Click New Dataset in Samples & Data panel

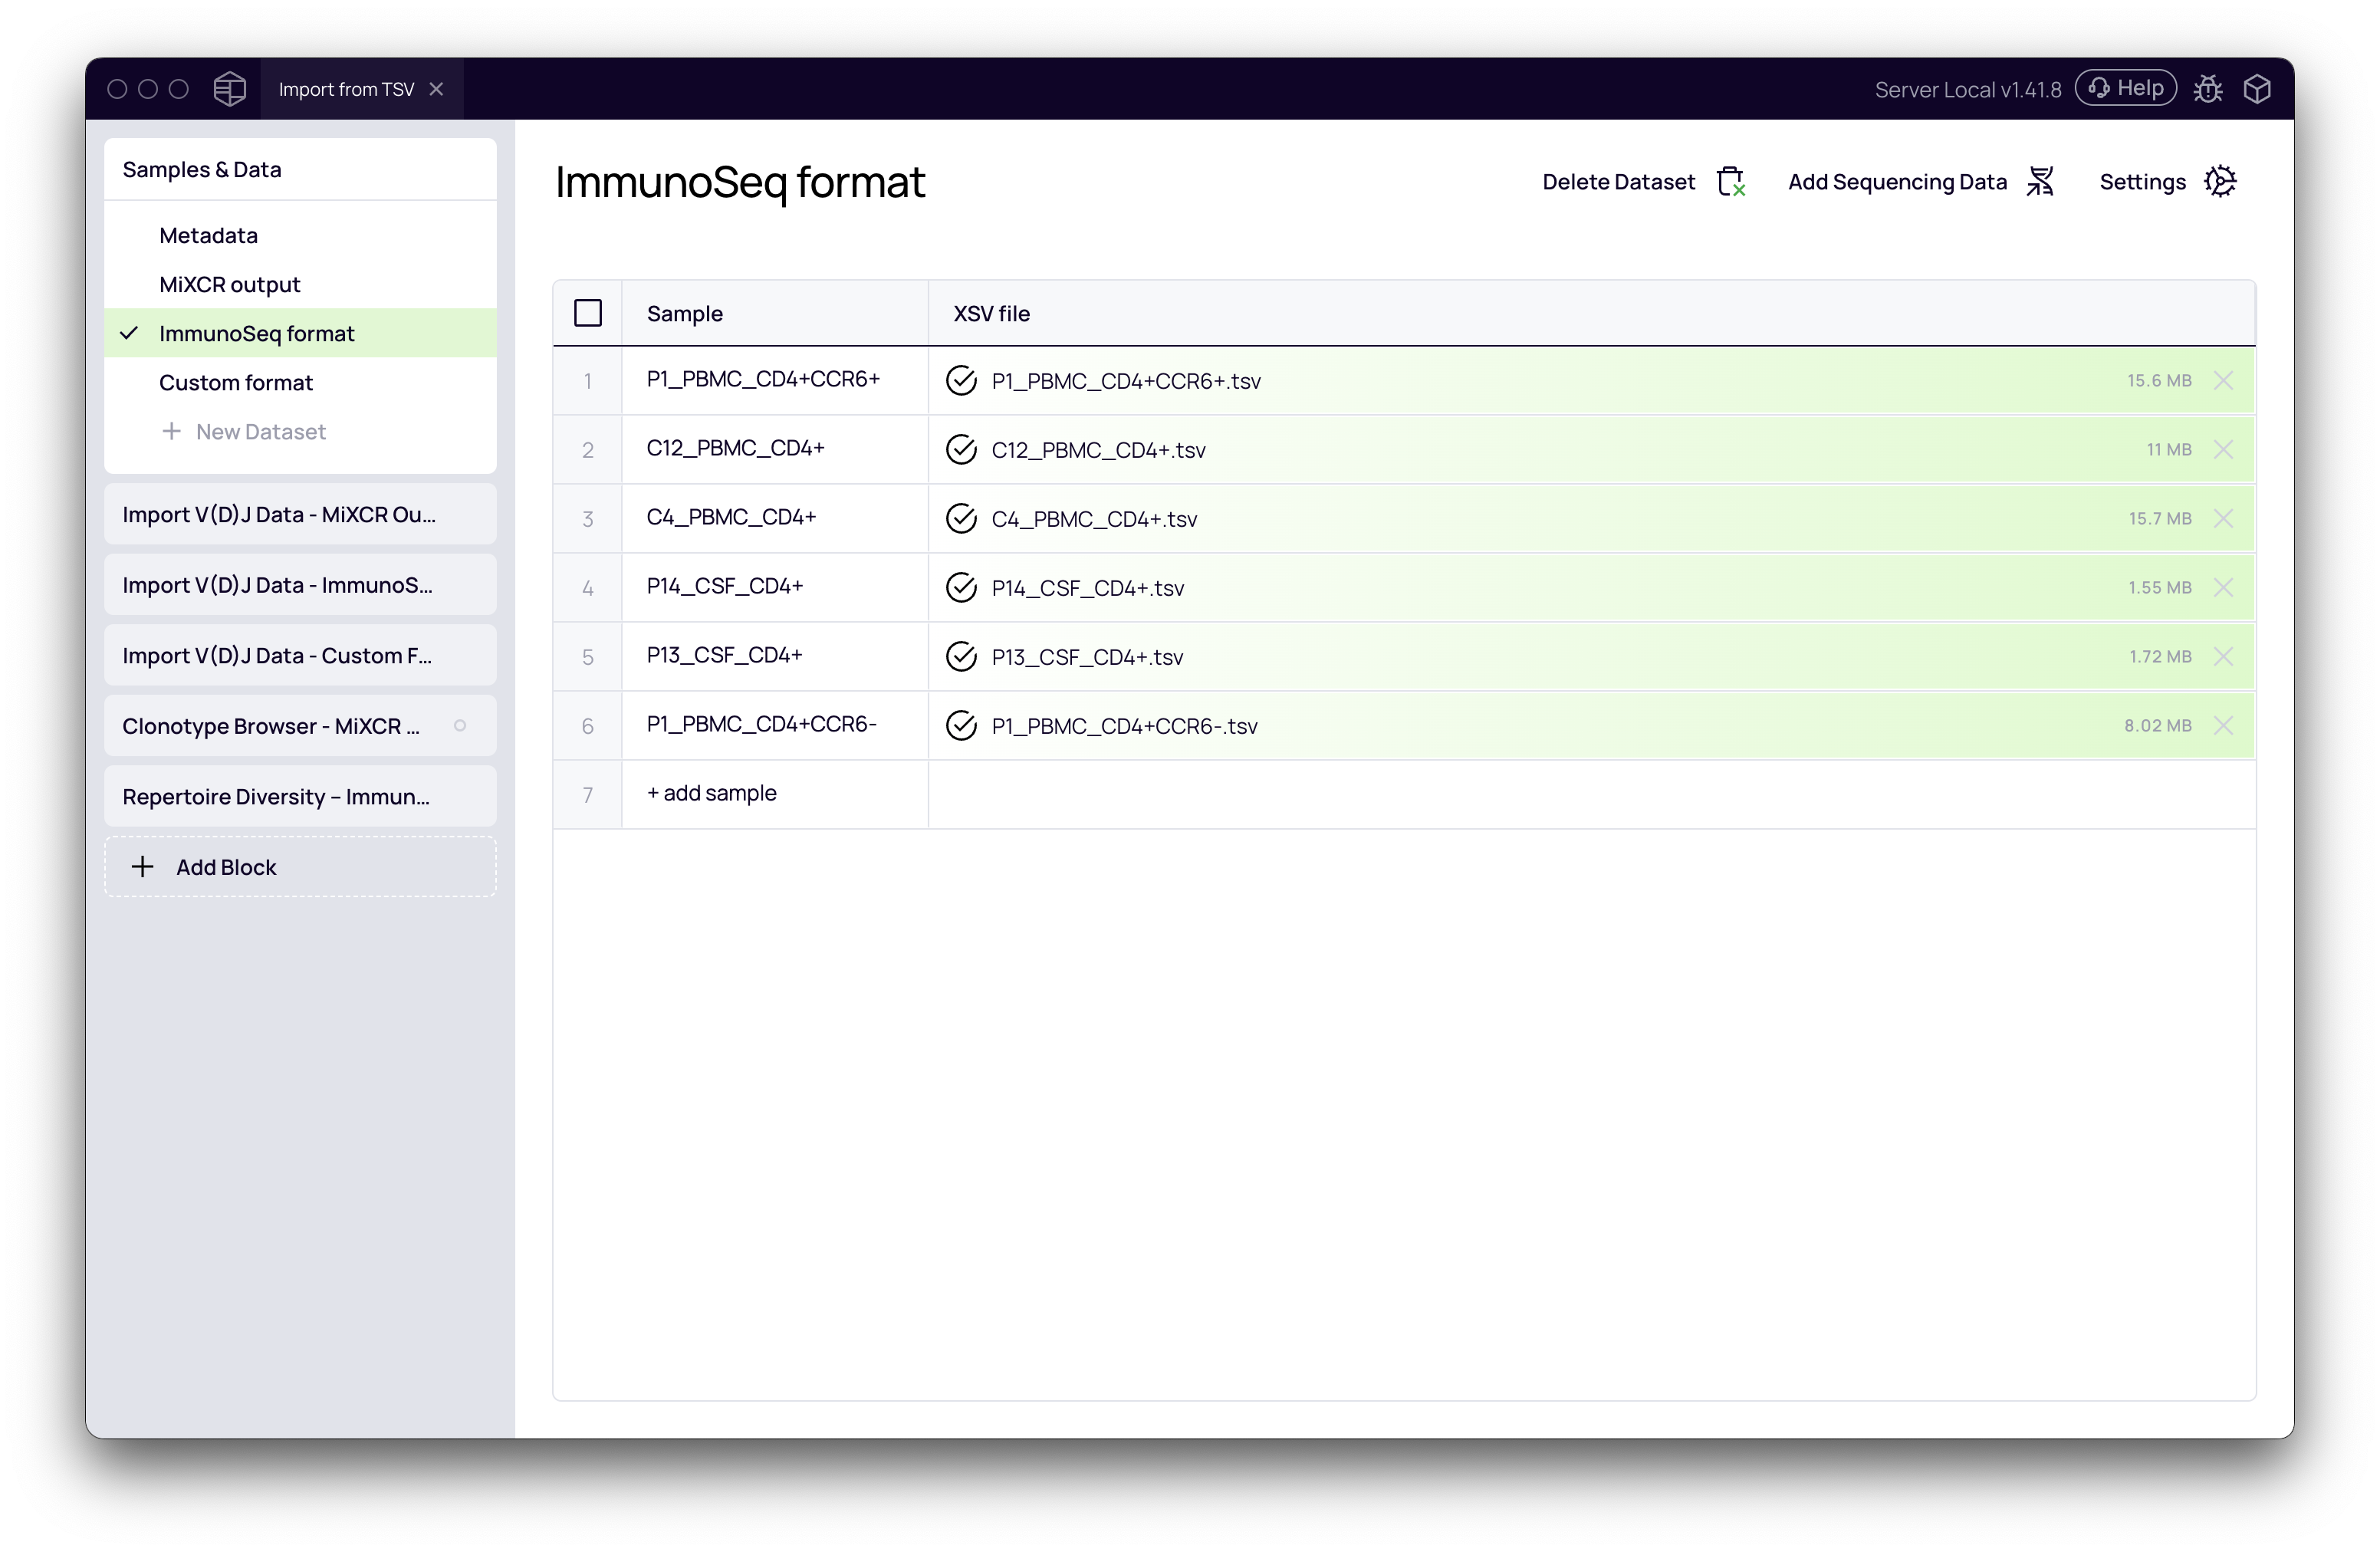click(x=260, y=431)
